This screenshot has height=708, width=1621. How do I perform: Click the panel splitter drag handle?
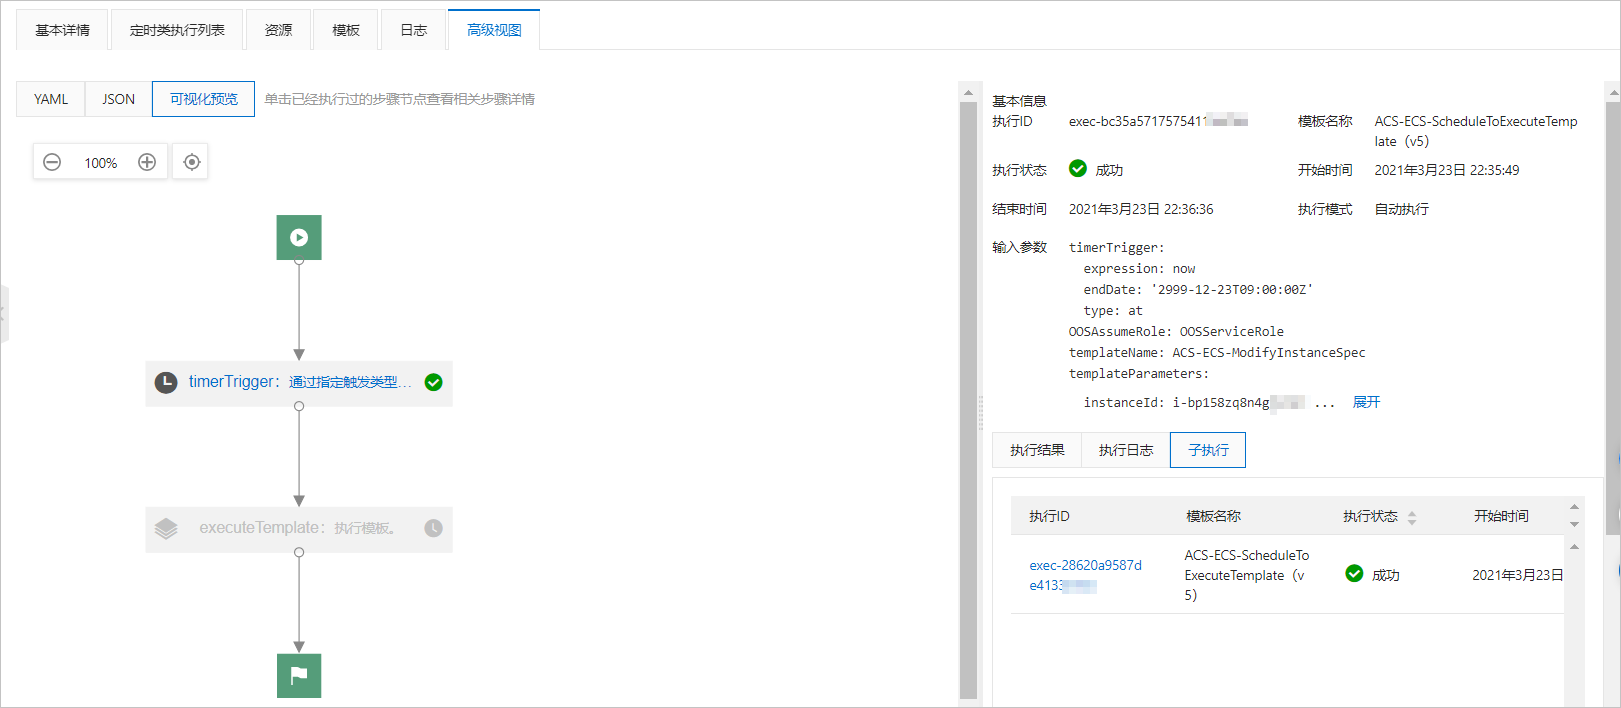pyautogui.click(x=981, y=412)
